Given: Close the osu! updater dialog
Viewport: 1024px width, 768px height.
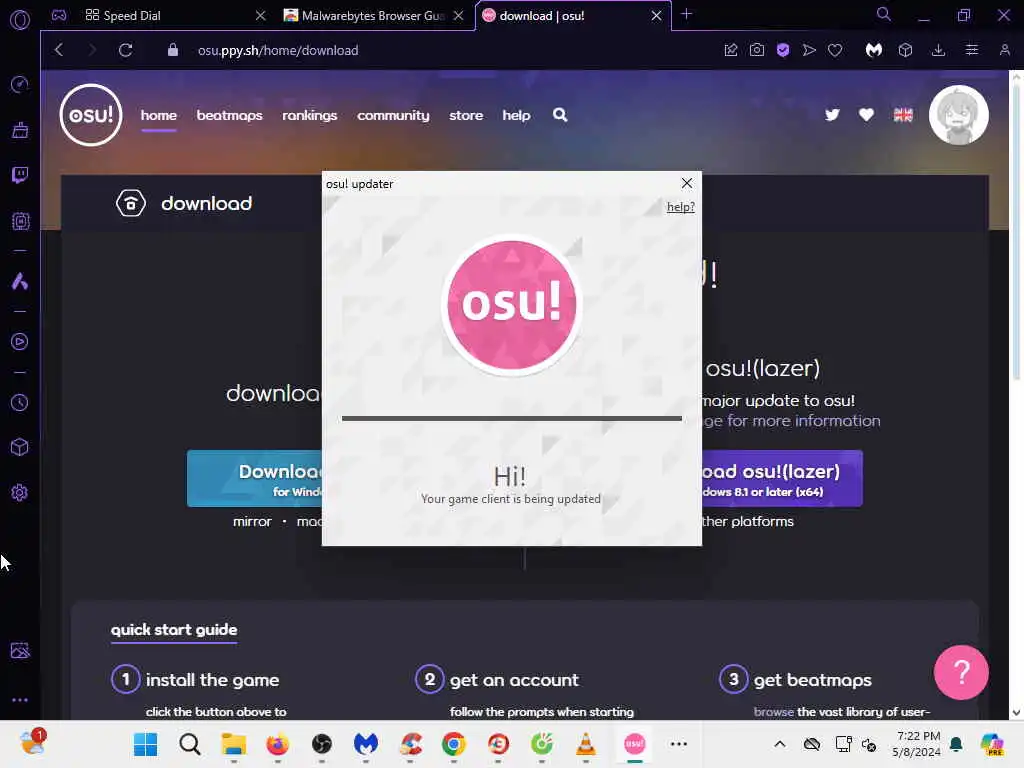Looking at the screenshot, I should pos(687,184).
